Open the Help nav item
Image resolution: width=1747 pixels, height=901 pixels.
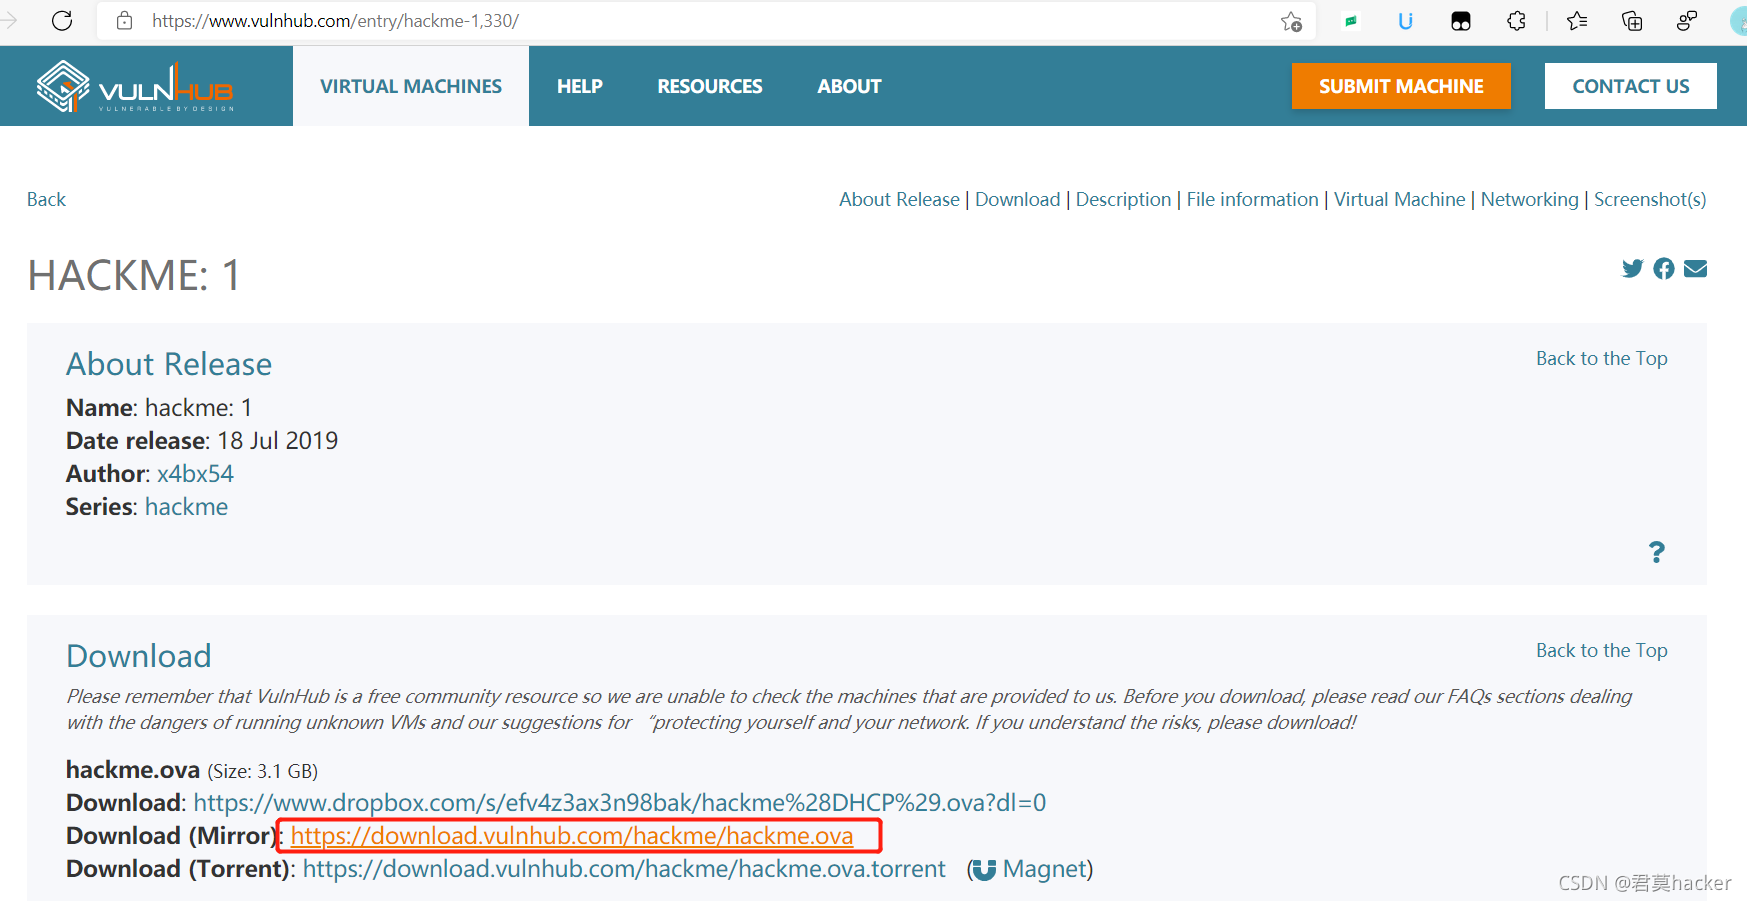[580, 86]
